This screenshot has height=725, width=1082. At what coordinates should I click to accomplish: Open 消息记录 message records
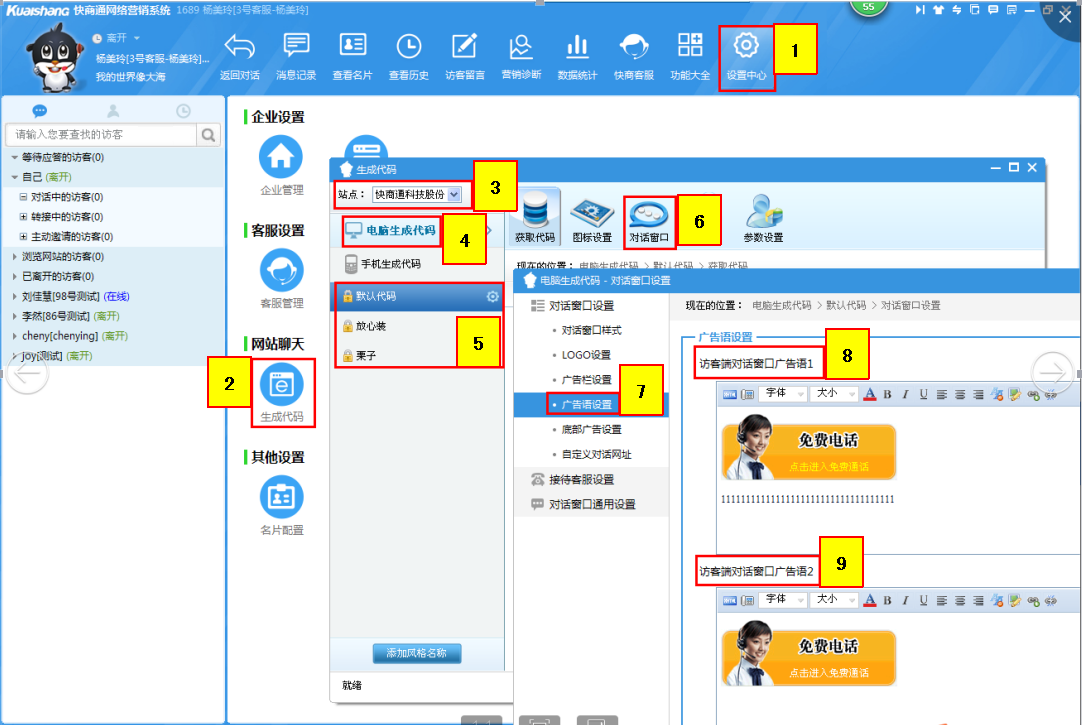(296, 57)
